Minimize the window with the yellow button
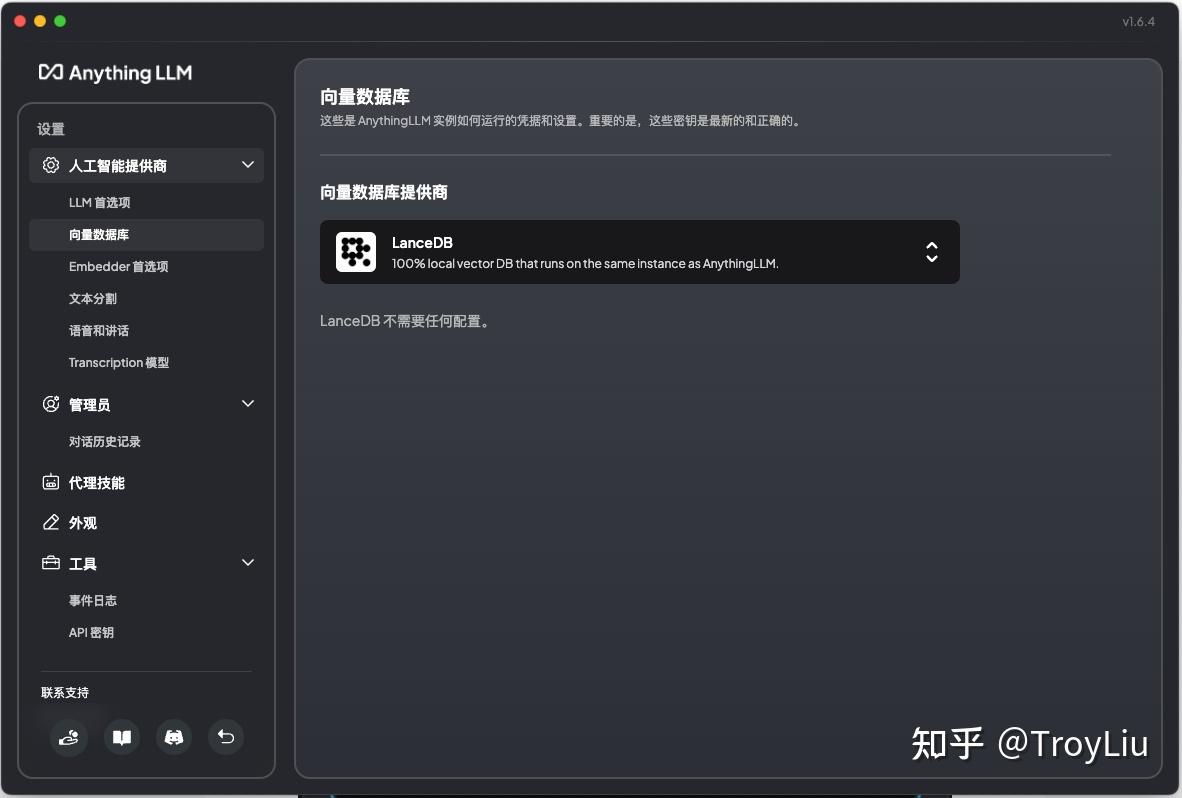The width and height of the screenshot is (1182, 798). pyautogui.click(x=40, y=21)
